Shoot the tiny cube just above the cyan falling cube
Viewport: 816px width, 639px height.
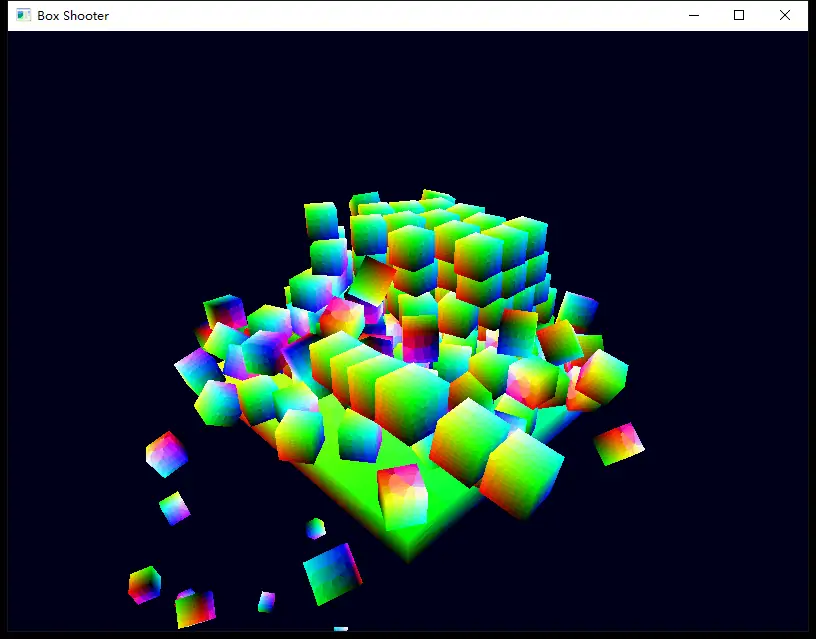[x=315, y=528]
